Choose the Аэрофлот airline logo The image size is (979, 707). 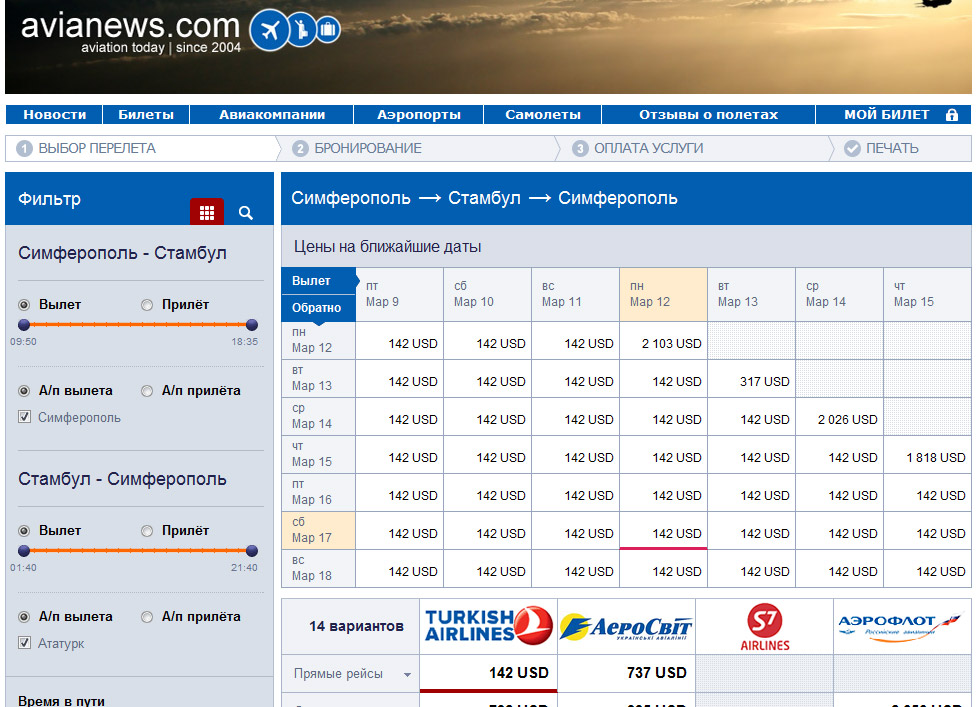click(901, 626)
